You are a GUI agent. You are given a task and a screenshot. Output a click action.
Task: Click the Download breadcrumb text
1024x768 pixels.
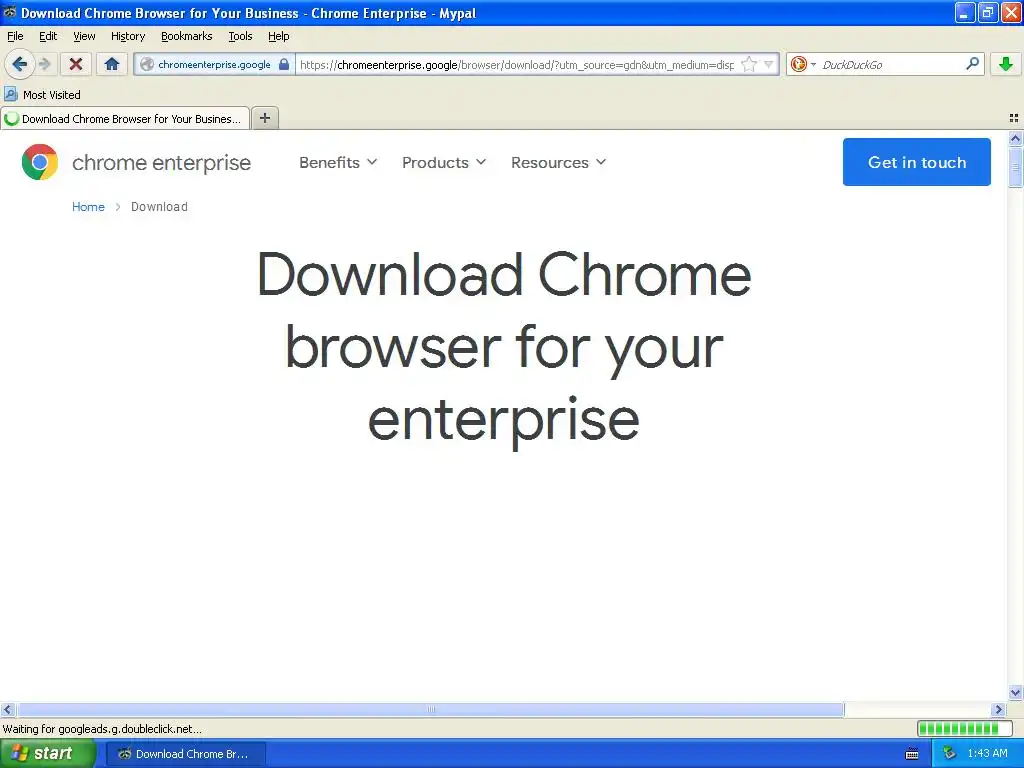(x=159, y=207)
